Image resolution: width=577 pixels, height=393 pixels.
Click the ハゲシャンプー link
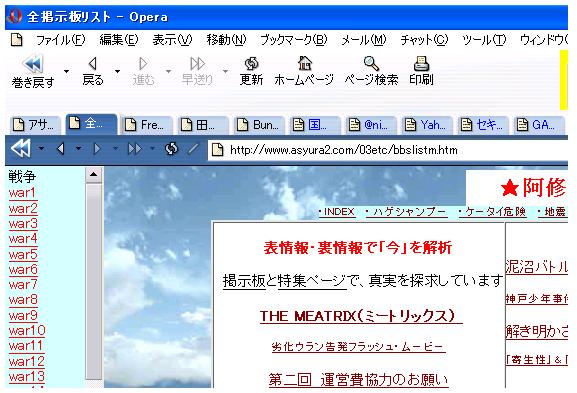[x=406, y=212]
